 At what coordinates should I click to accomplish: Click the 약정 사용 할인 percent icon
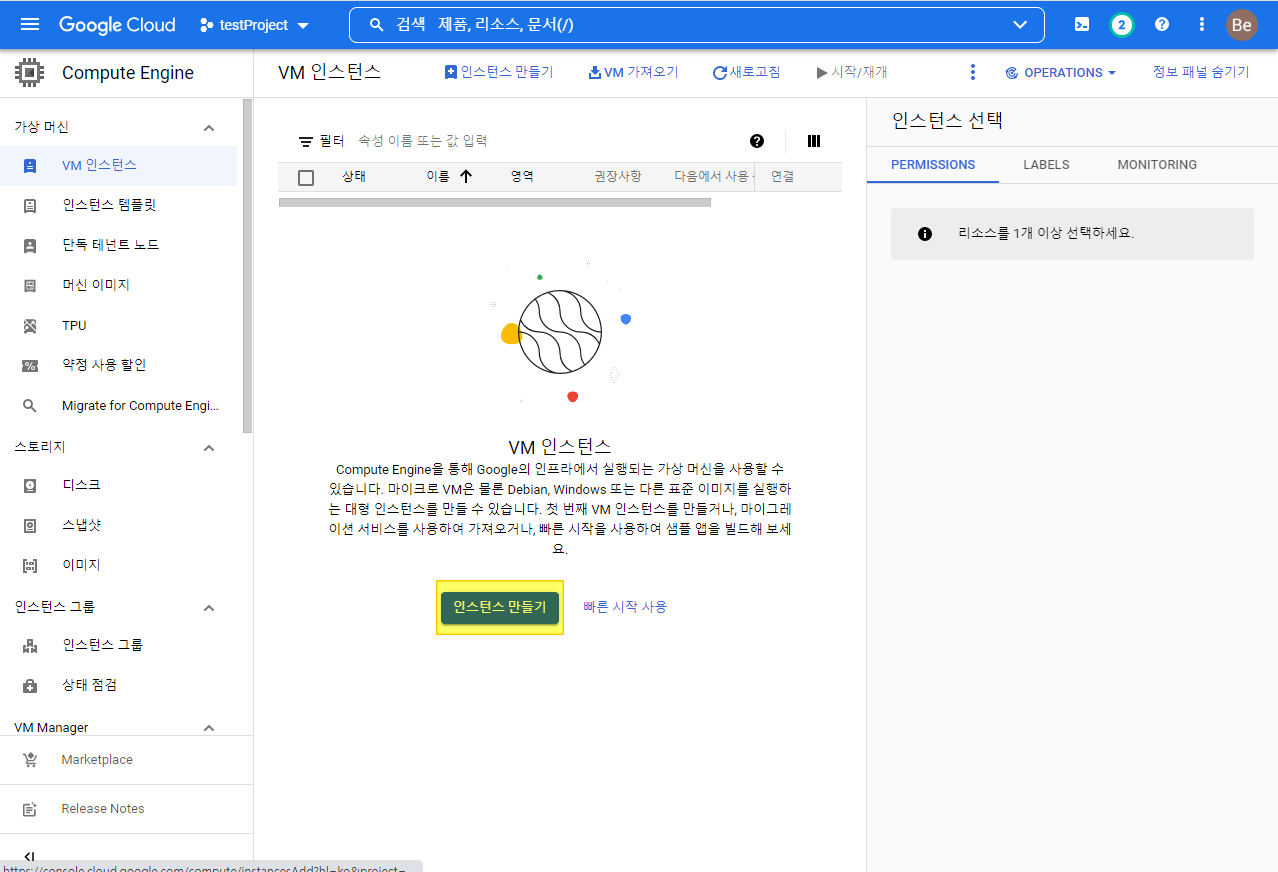(x=30, y=366)
